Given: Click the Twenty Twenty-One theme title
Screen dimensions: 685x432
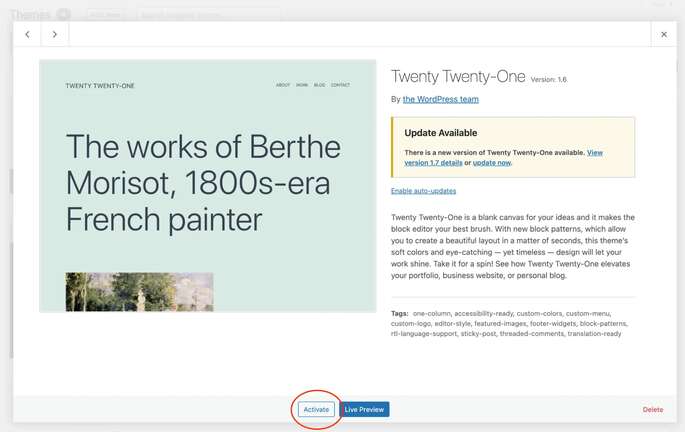Looking at the screenshot, I should tap(458, 76).
